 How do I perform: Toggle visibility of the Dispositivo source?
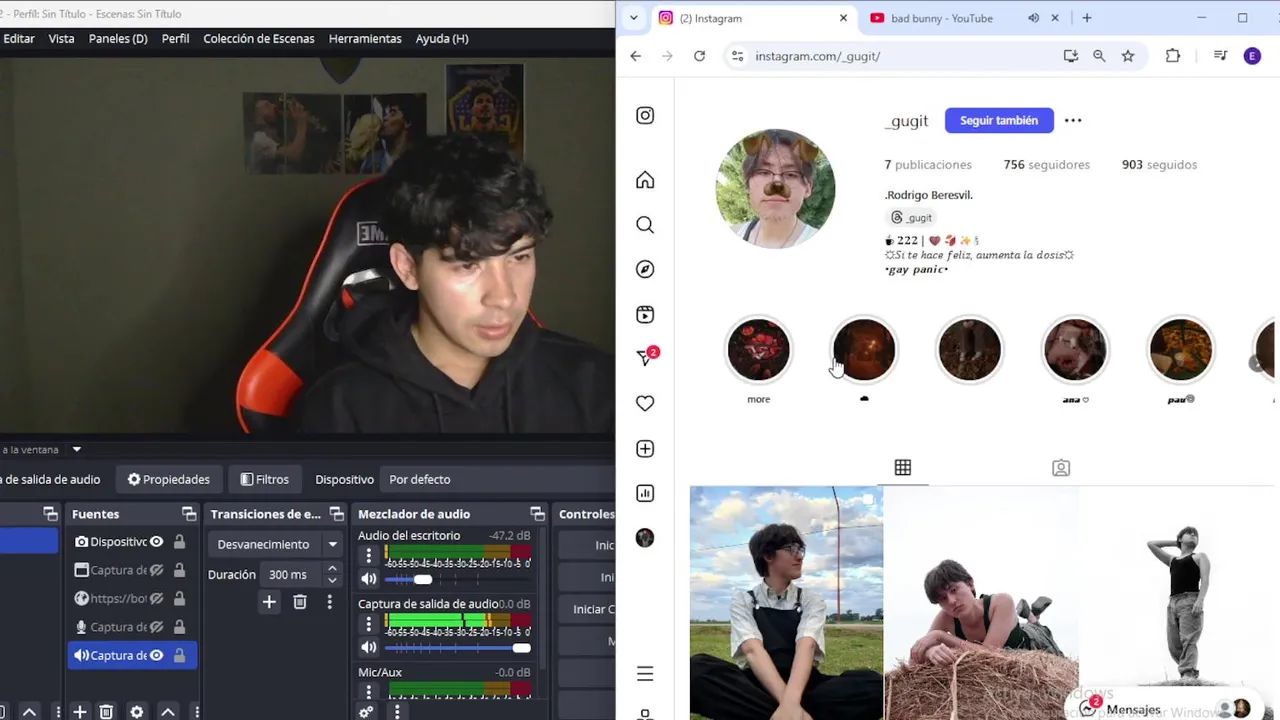[156, 542]
